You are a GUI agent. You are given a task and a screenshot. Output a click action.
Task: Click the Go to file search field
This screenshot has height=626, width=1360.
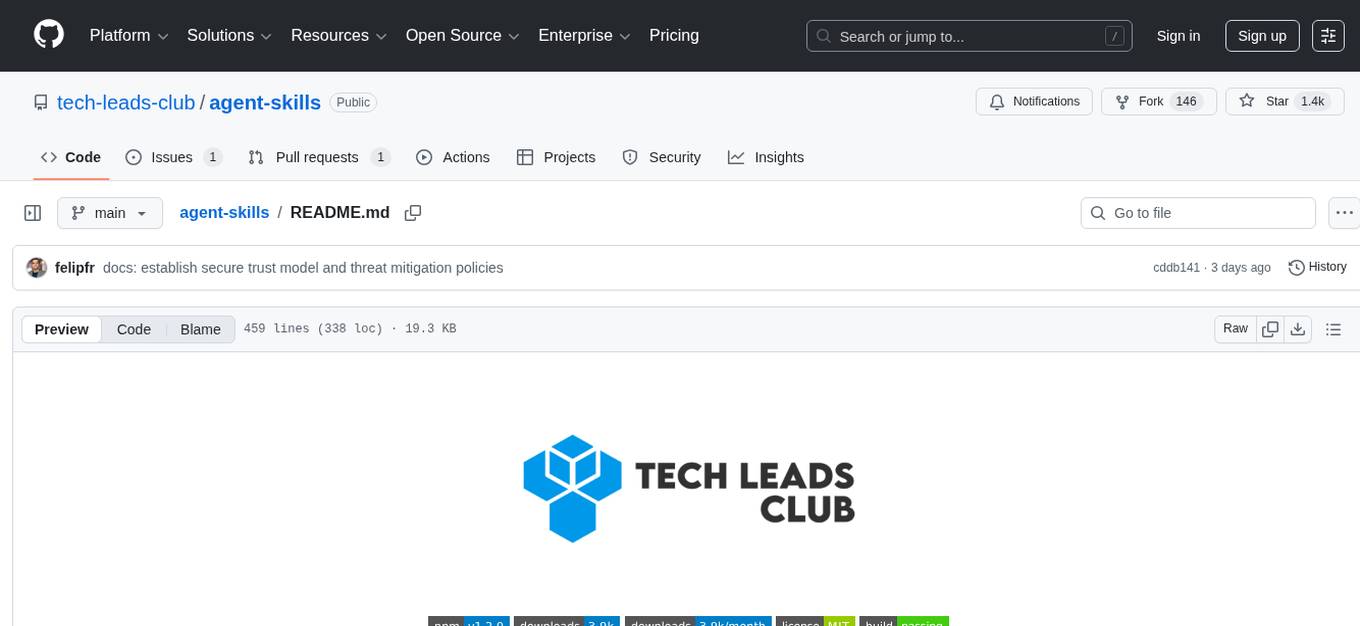tap(1198, 213)
